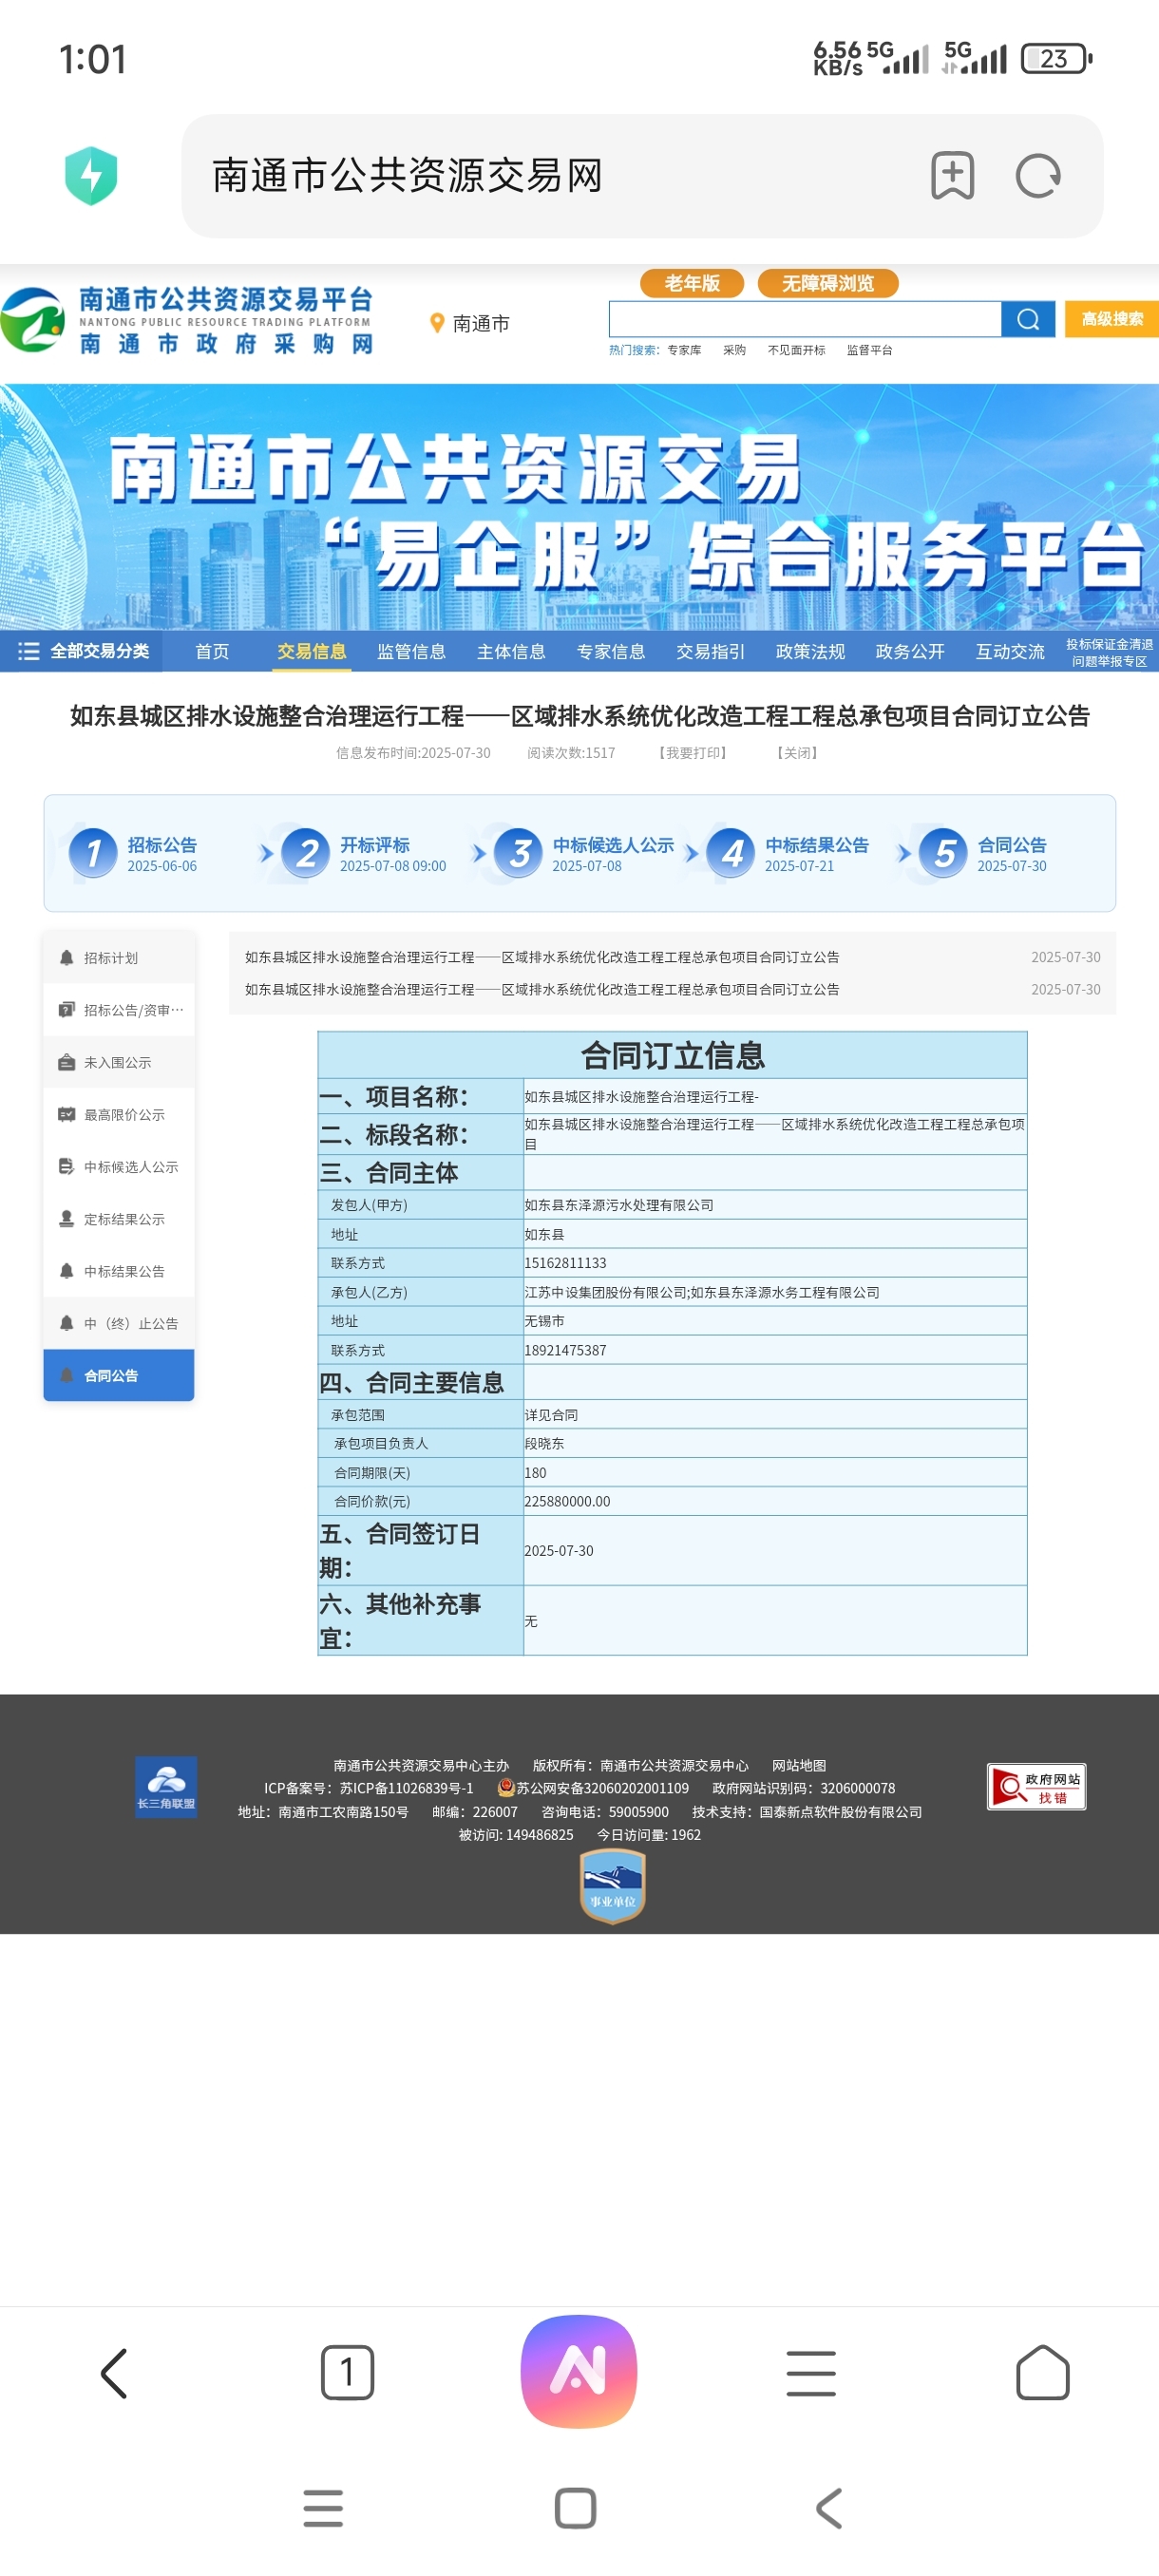The height and width of the screenshot is (2576, 1159).
Task: Tap Android system home button
Action: pos(576,2509)
